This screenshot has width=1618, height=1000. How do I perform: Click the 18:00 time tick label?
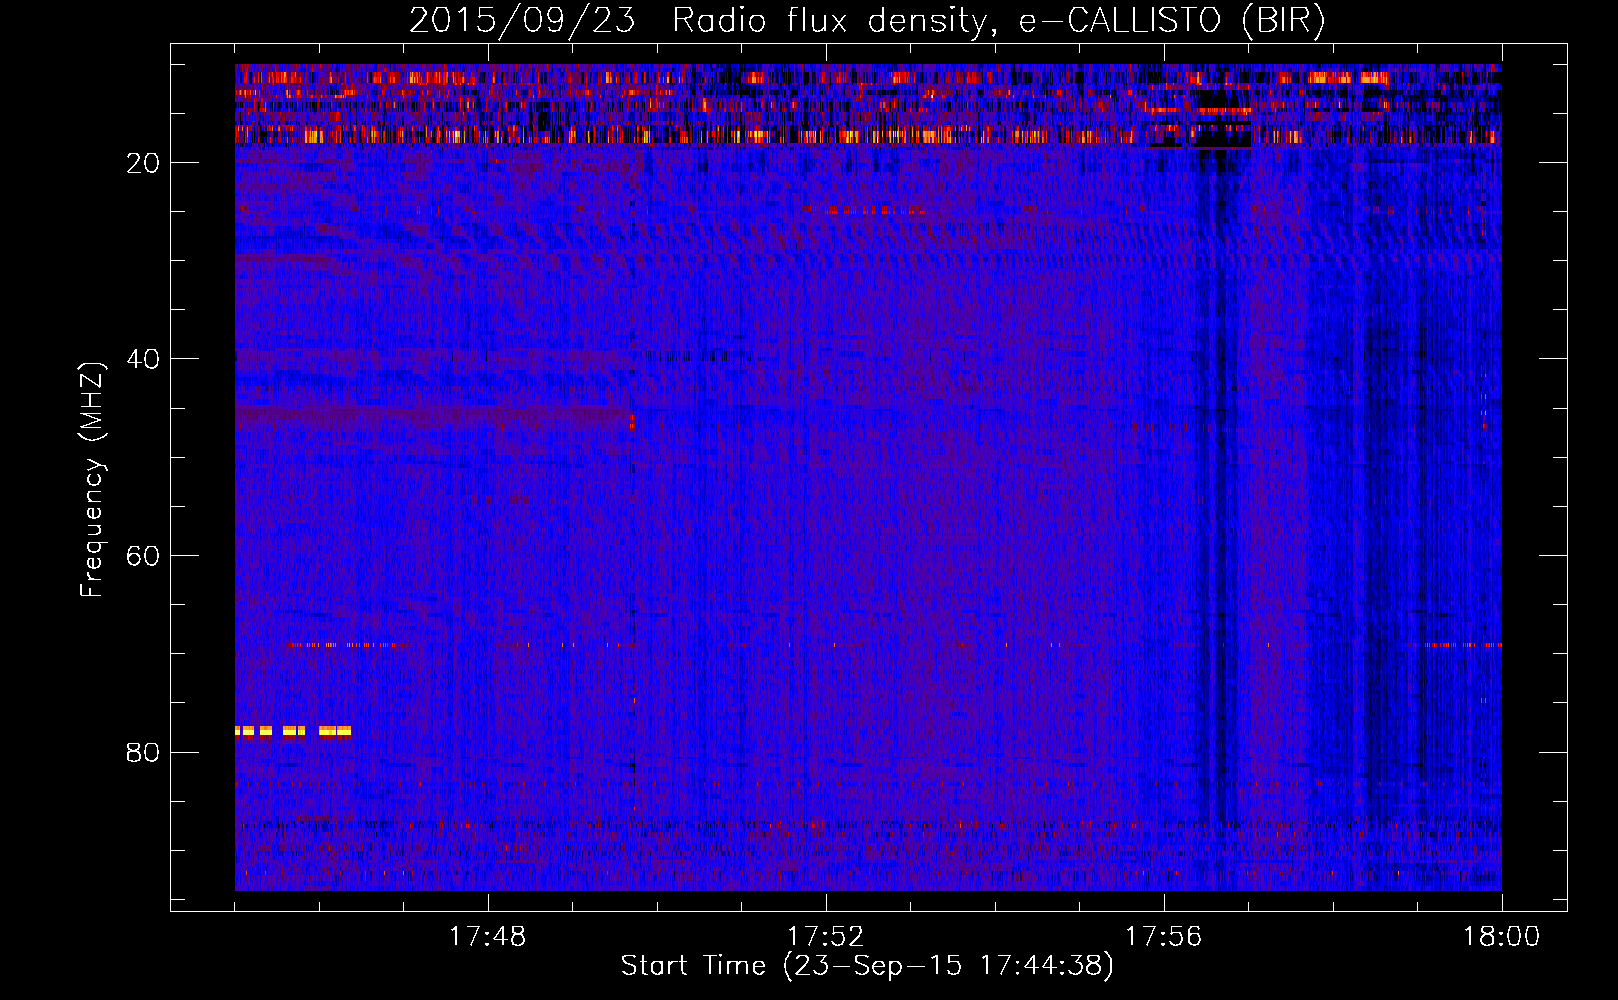click(x=1501, y=937)
